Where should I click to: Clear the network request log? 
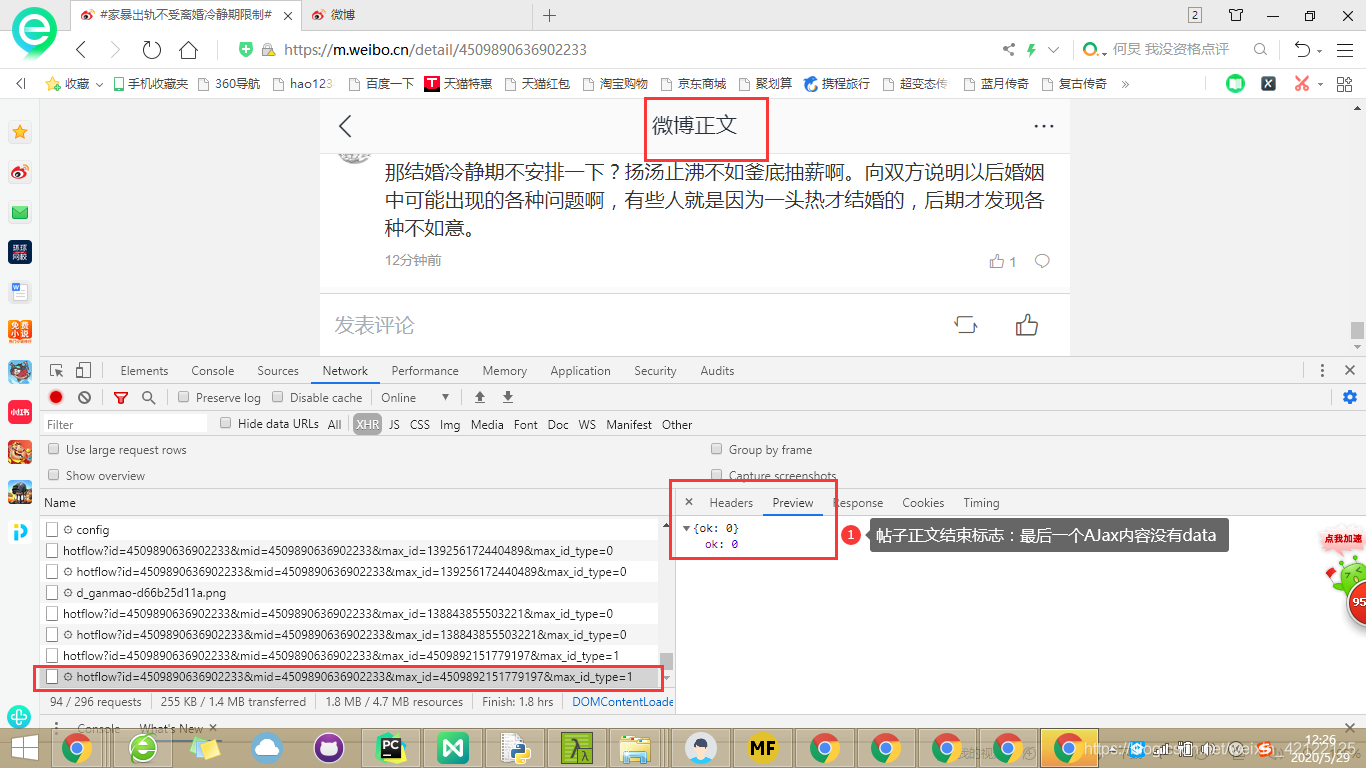pyautogui.click(x=84, y=397)
